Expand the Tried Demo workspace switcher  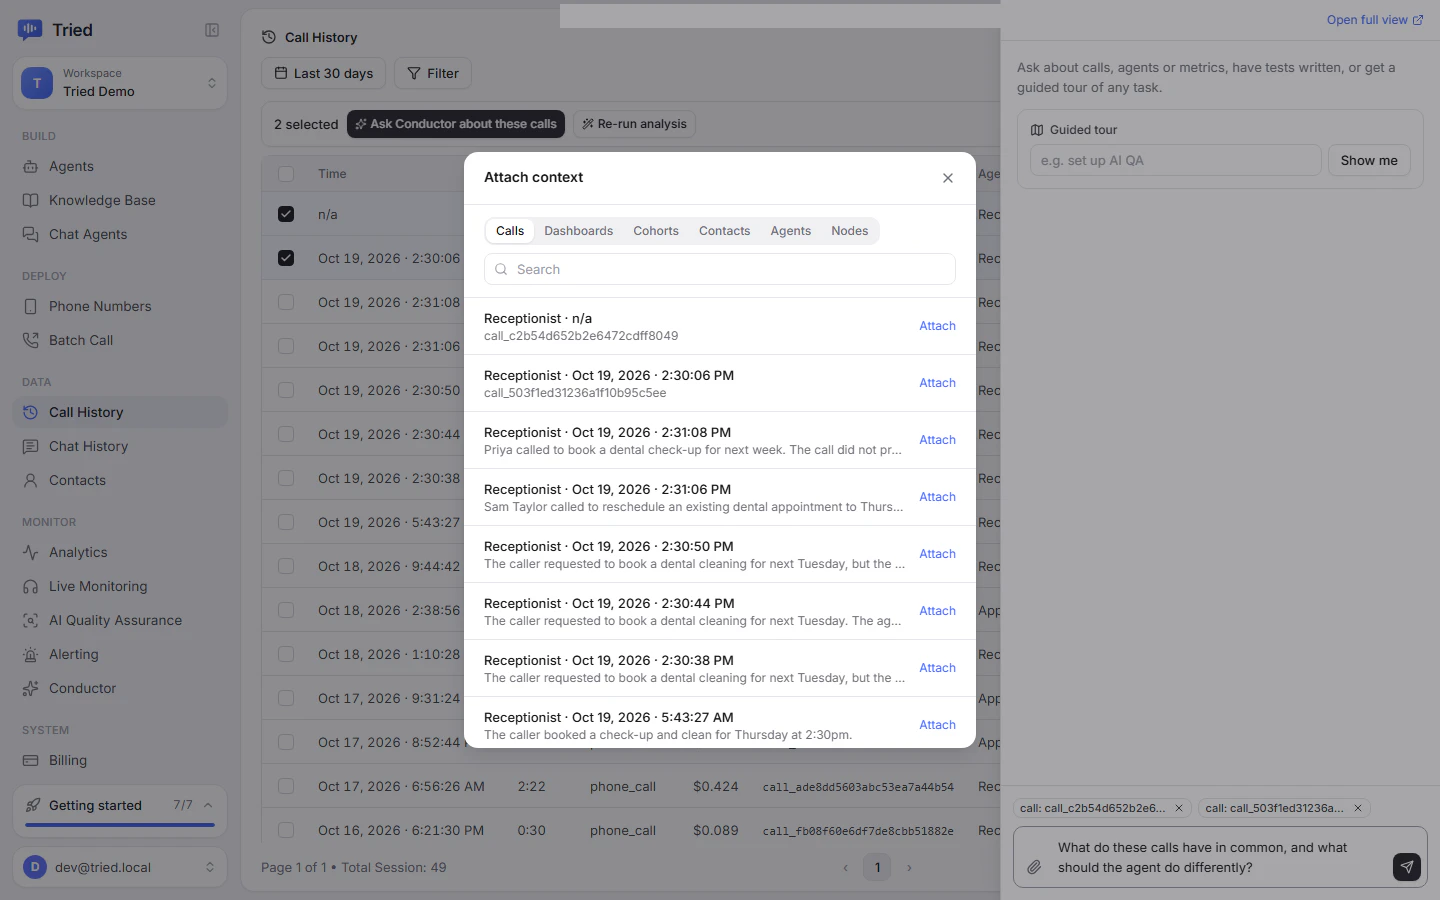[x=120, y=82]
